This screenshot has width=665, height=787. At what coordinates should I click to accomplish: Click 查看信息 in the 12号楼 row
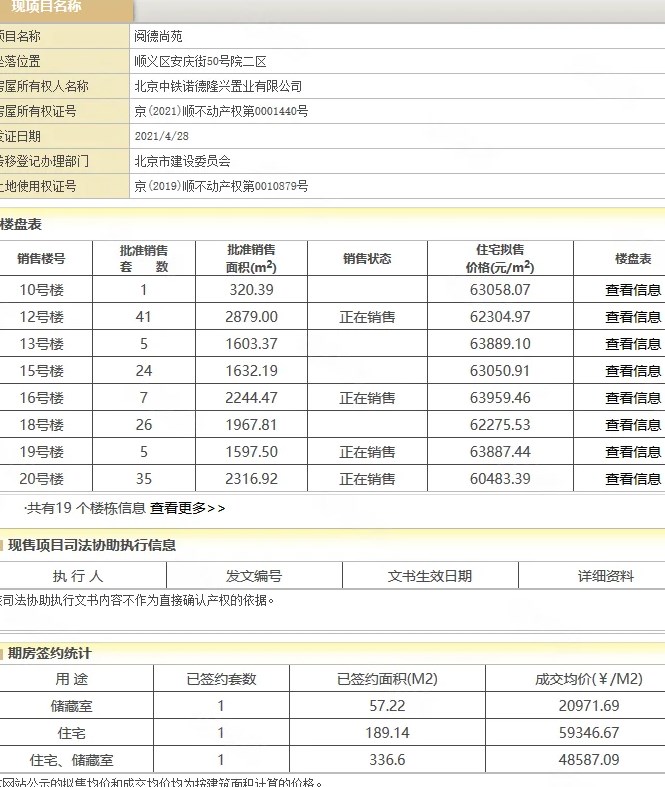pyautogui.click(x=632, y=317)
